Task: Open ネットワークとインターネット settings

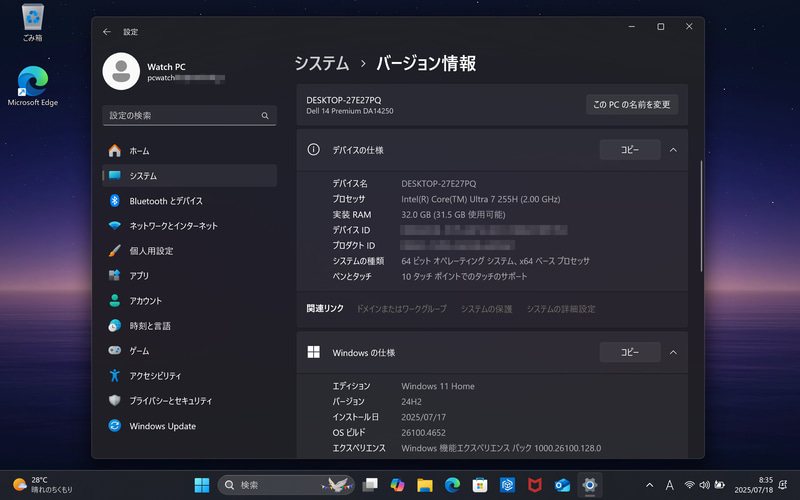Action: [189, 226]
